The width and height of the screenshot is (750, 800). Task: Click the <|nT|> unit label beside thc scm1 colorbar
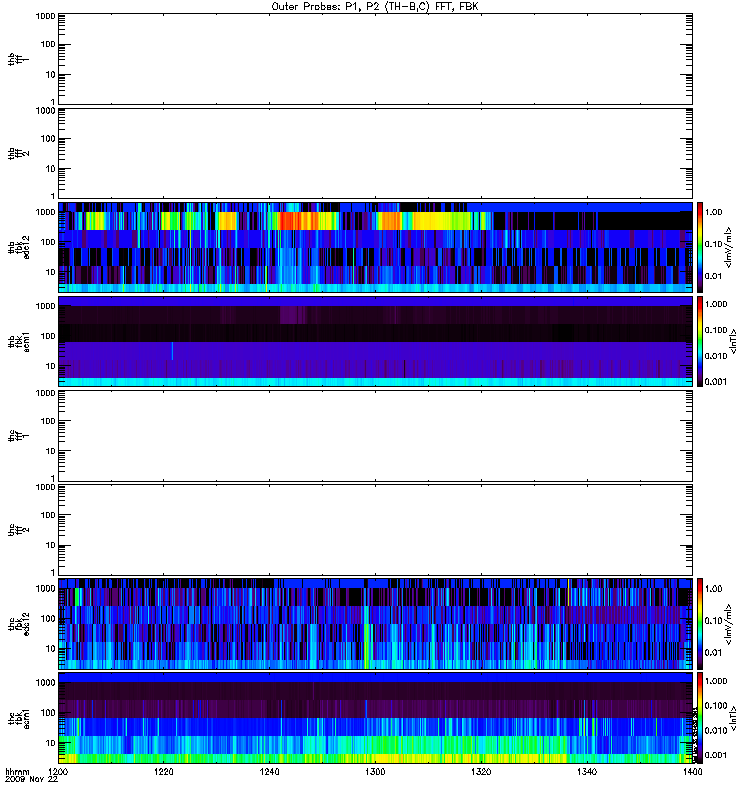(733, 718)
